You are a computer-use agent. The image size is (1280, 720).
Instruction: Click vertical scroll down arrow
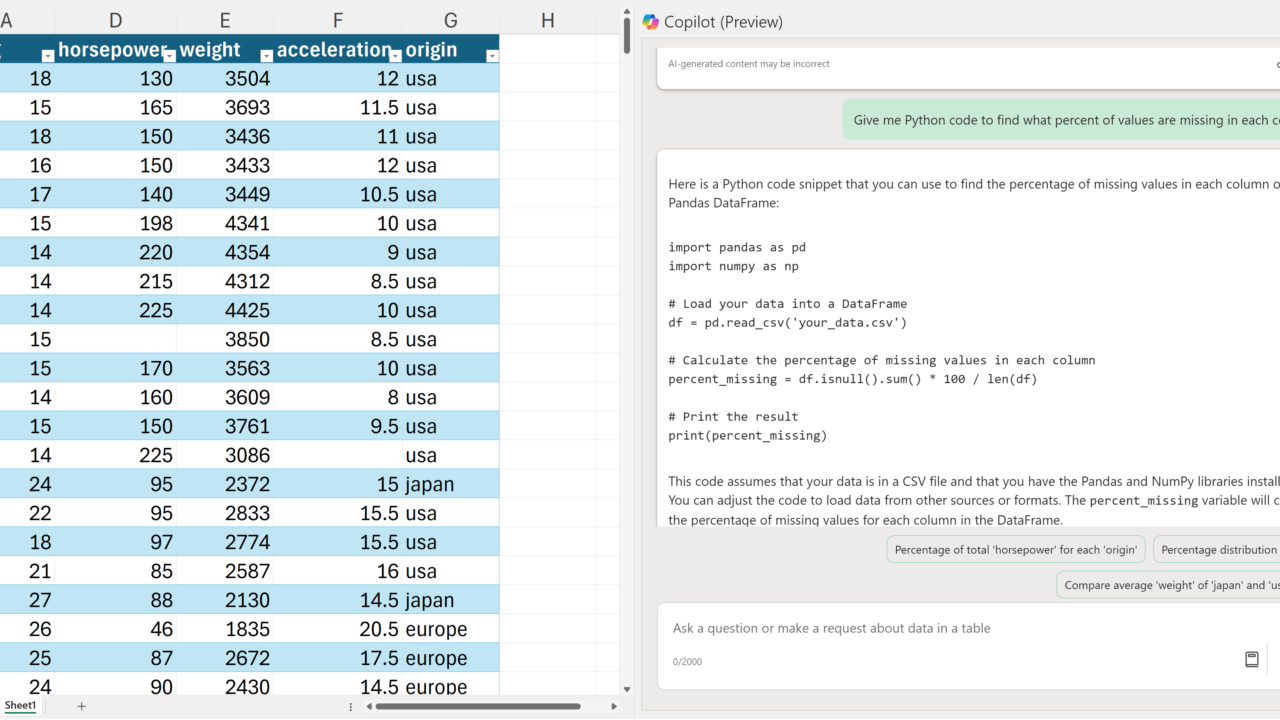coord(627,689)
